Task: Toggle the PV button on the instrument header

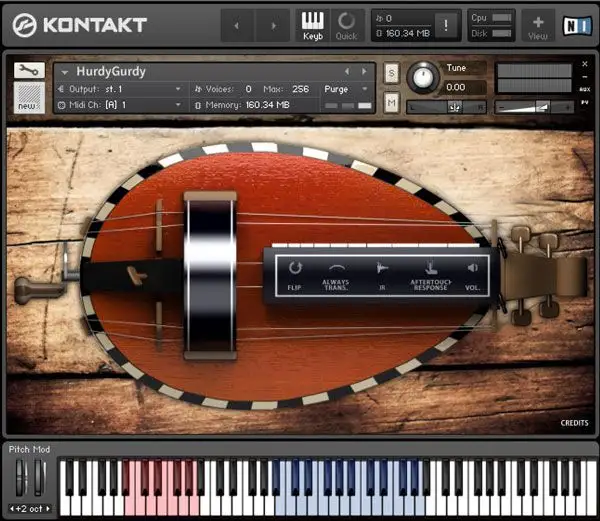Action: point(585,101)
